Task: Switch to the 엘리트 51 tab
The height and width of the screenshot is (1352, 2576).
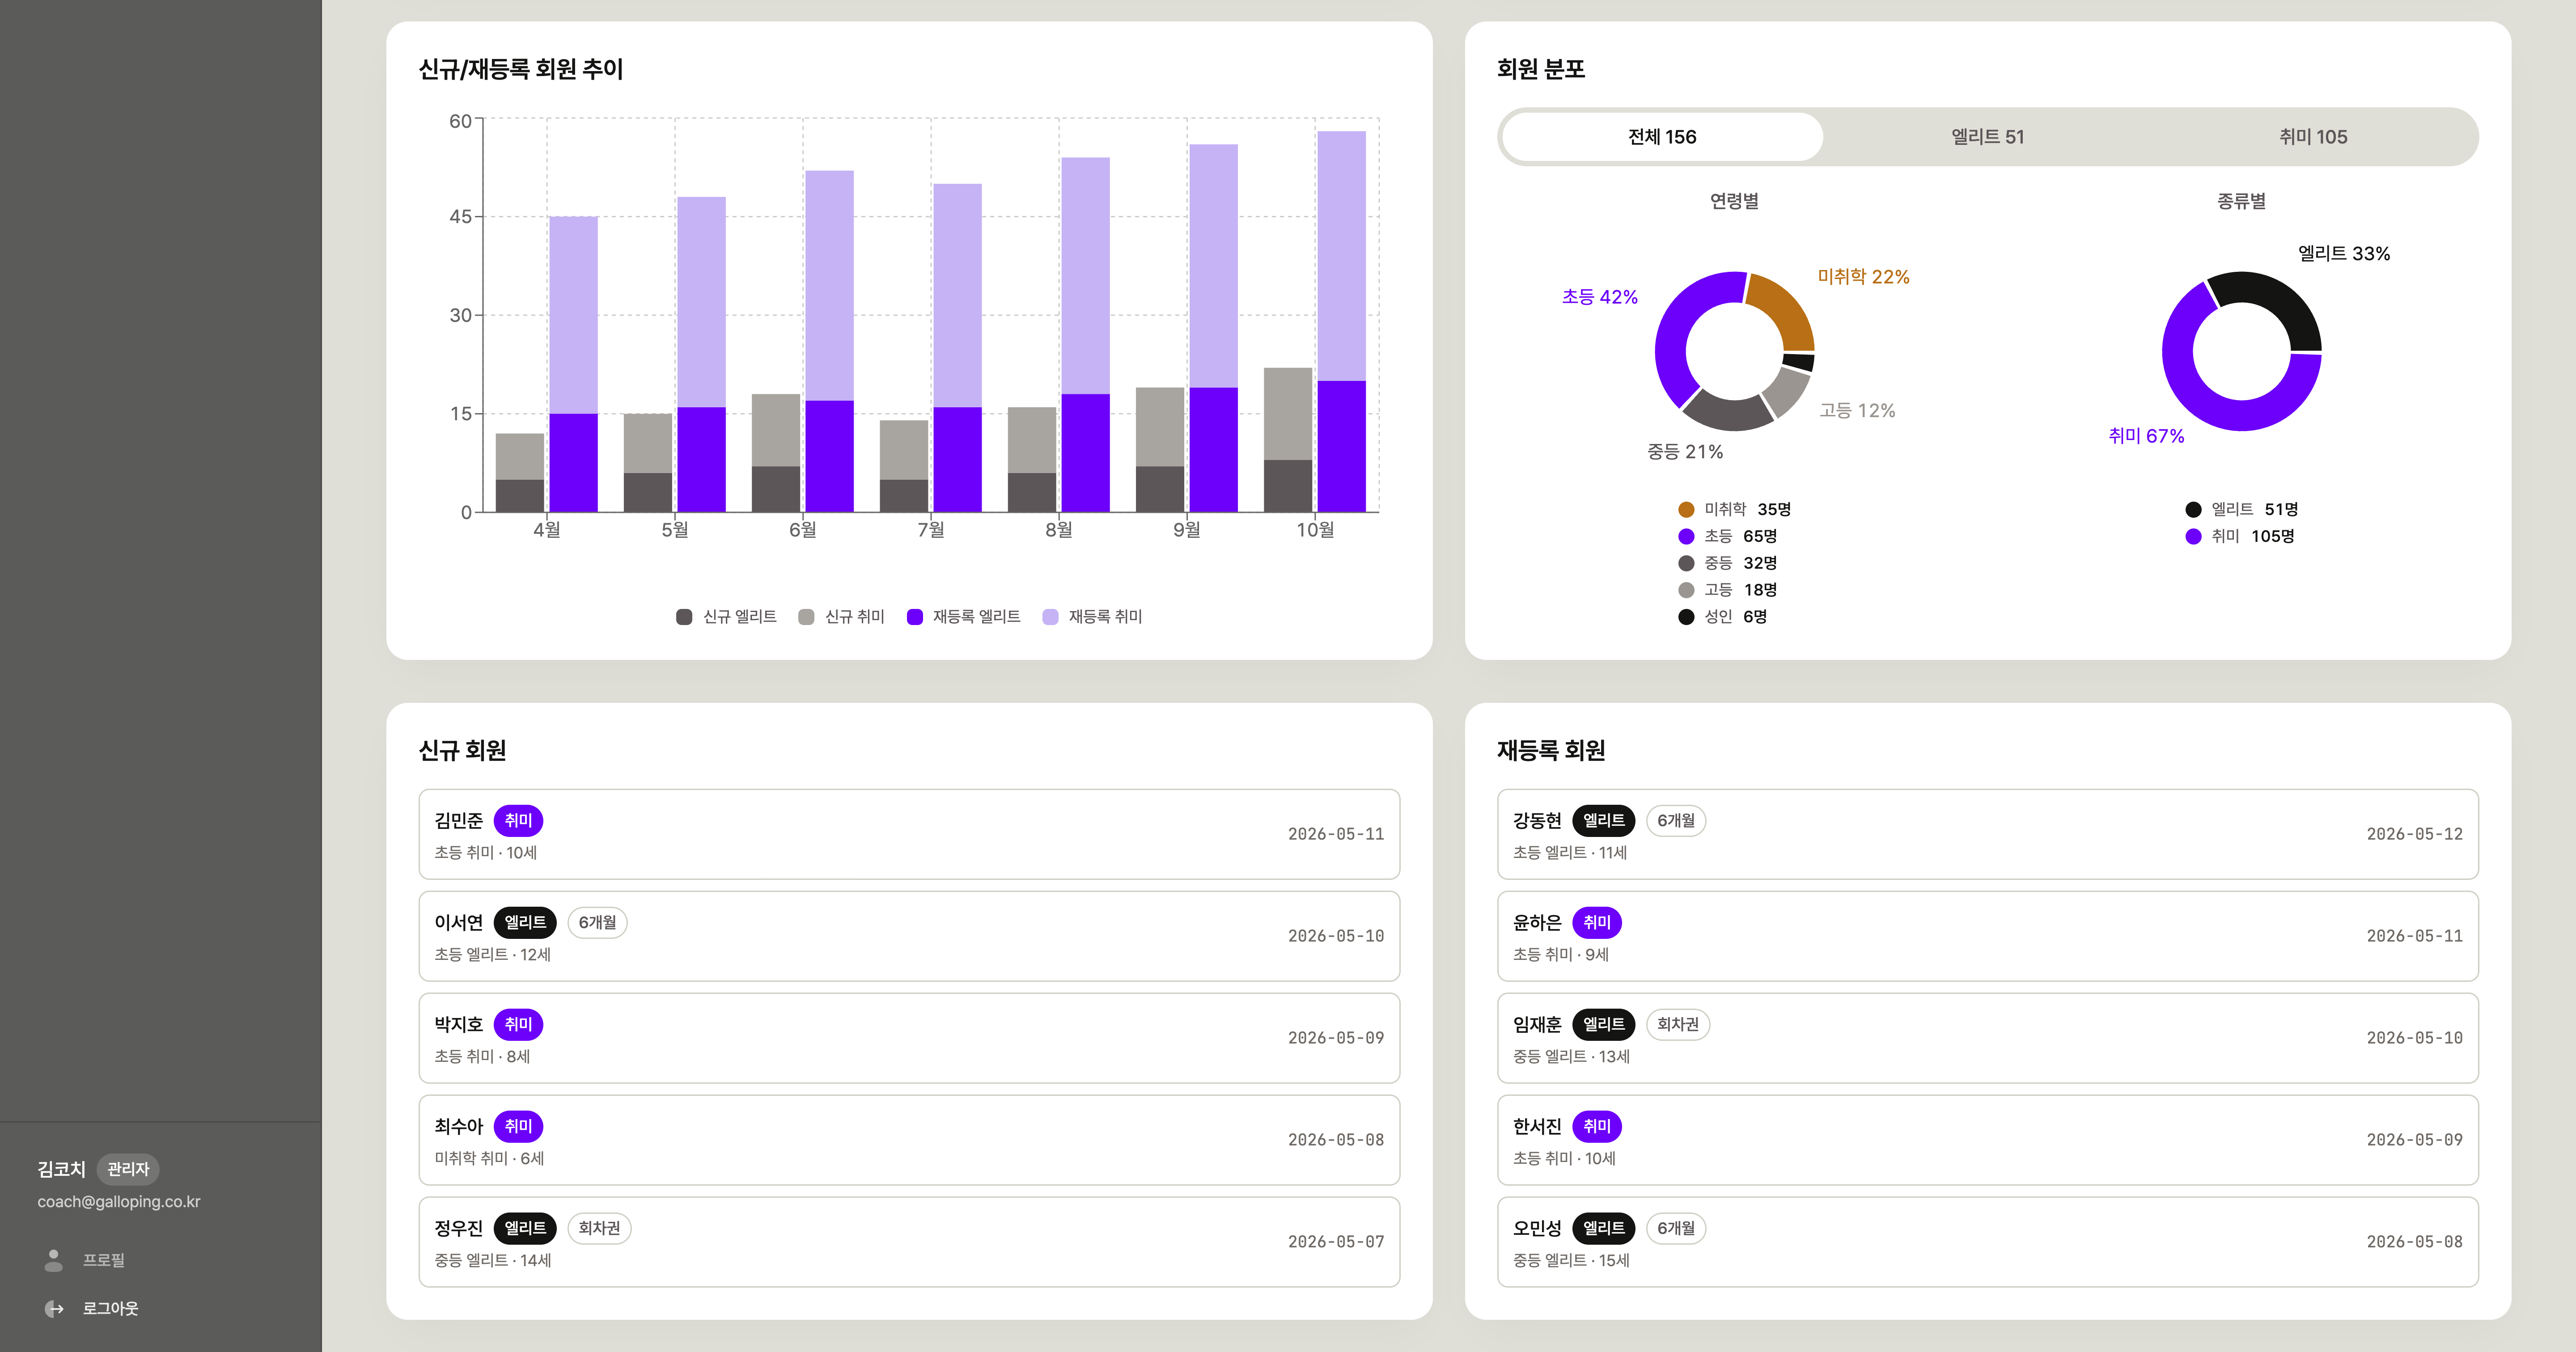Action: (1988, 137)
